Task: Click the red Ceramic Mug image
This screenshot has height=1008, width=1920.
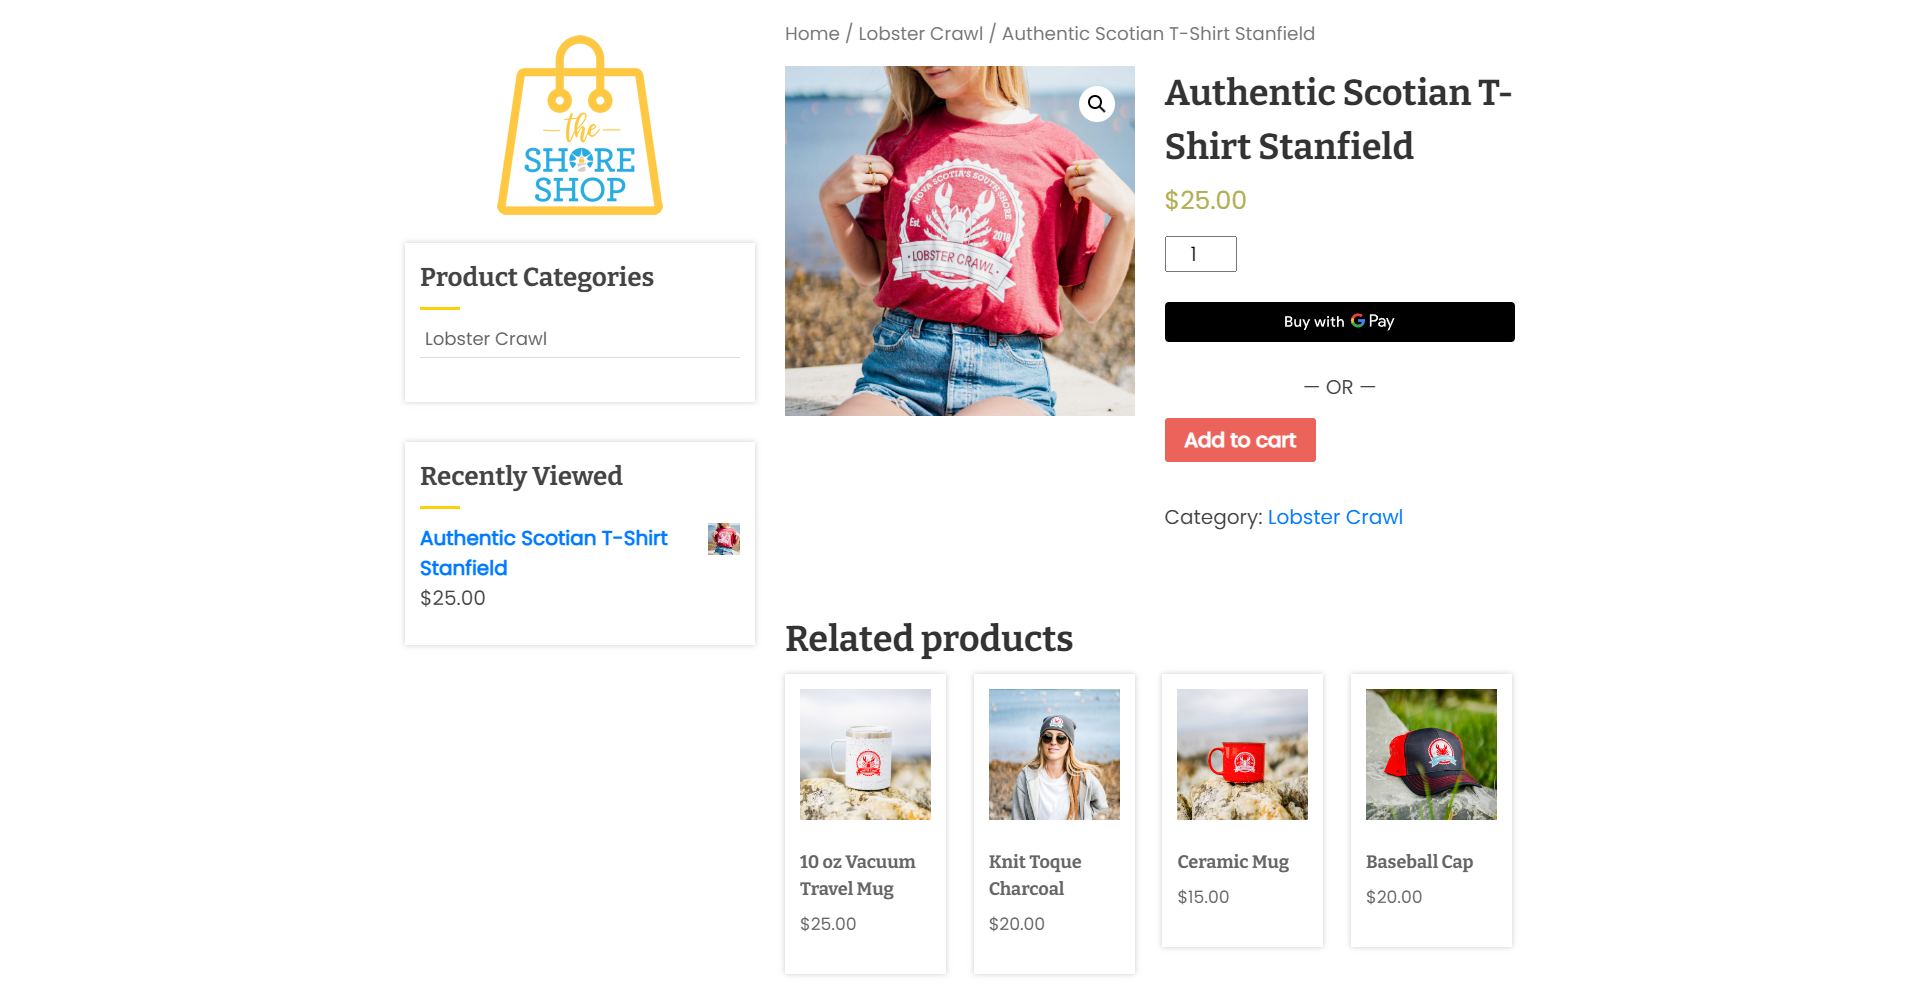Action: pyautogui.click(x=1242, y=754)
